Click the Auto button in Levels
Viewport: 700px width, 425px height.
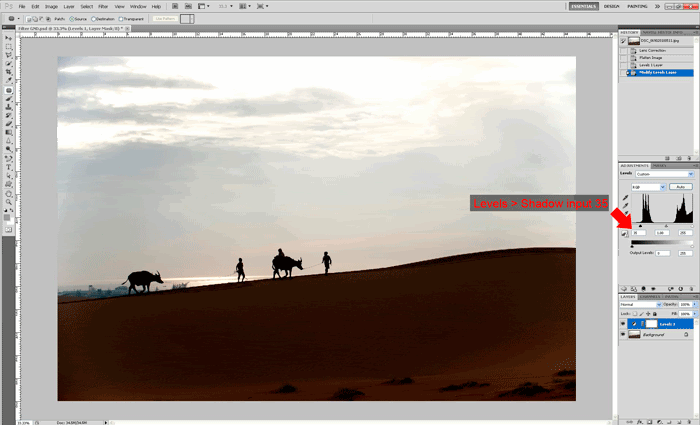[680, 187]
